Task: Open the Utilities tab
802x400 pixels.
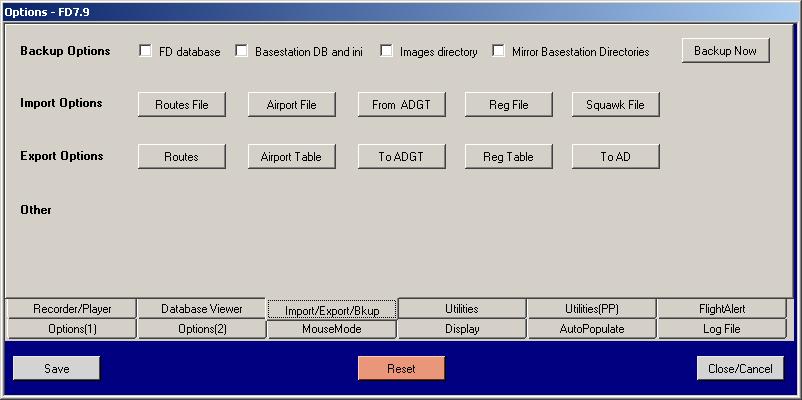Action: [461, 309]
